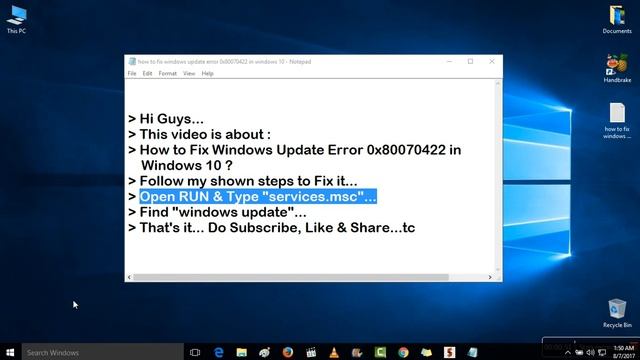
Task: Open the Windows Start menu
Action: pyautogui.click(x=11, y=352)
